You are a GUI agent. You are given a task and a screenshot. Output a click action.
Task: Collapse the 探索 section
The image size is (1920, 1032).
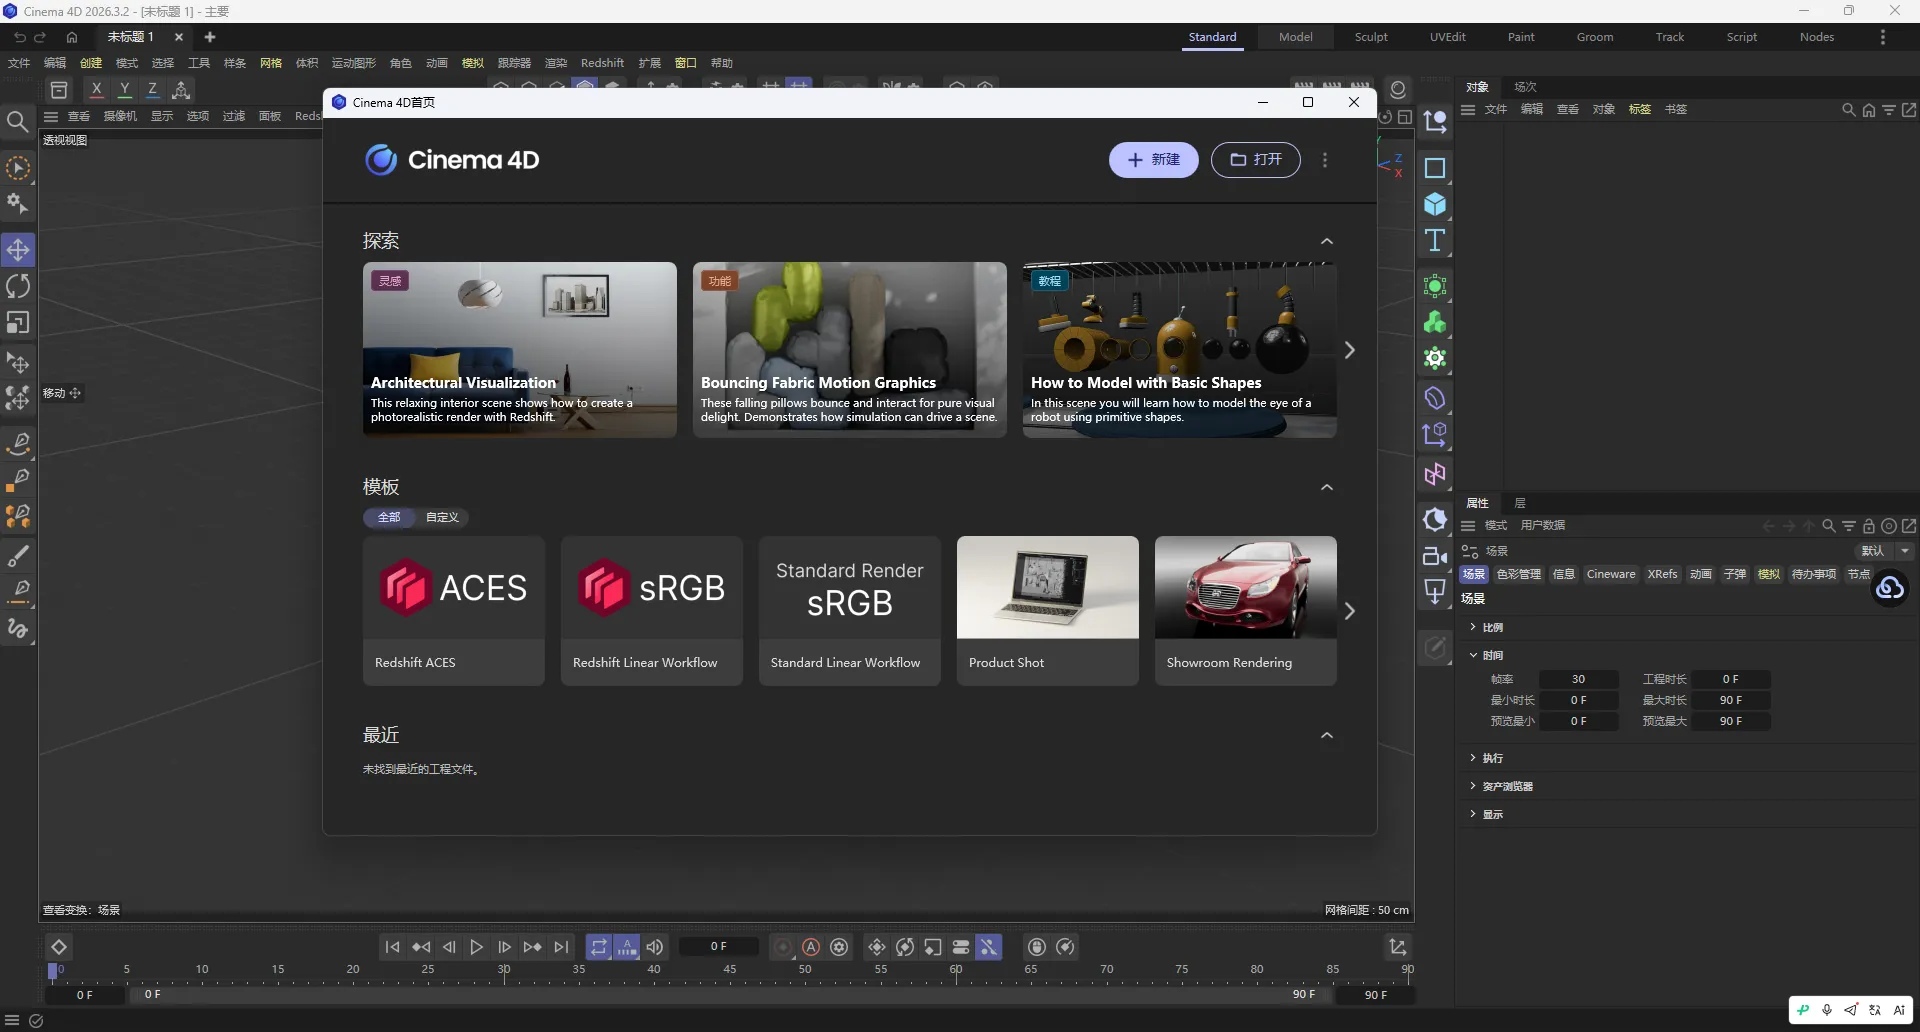point(1327,241)
